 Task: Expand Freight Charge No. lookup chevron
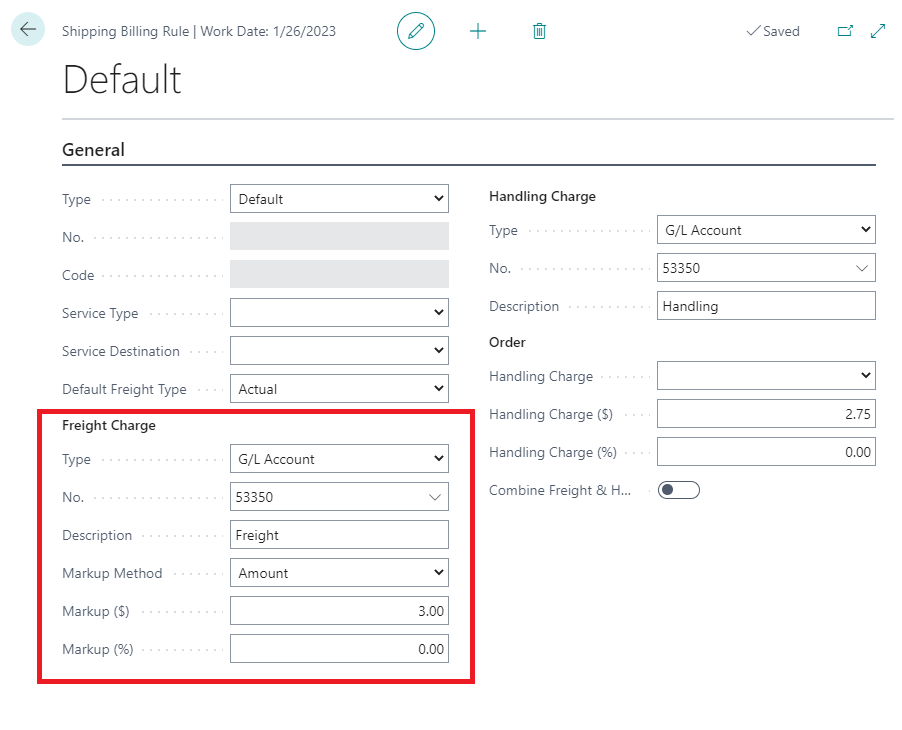(x=435, y=497)
